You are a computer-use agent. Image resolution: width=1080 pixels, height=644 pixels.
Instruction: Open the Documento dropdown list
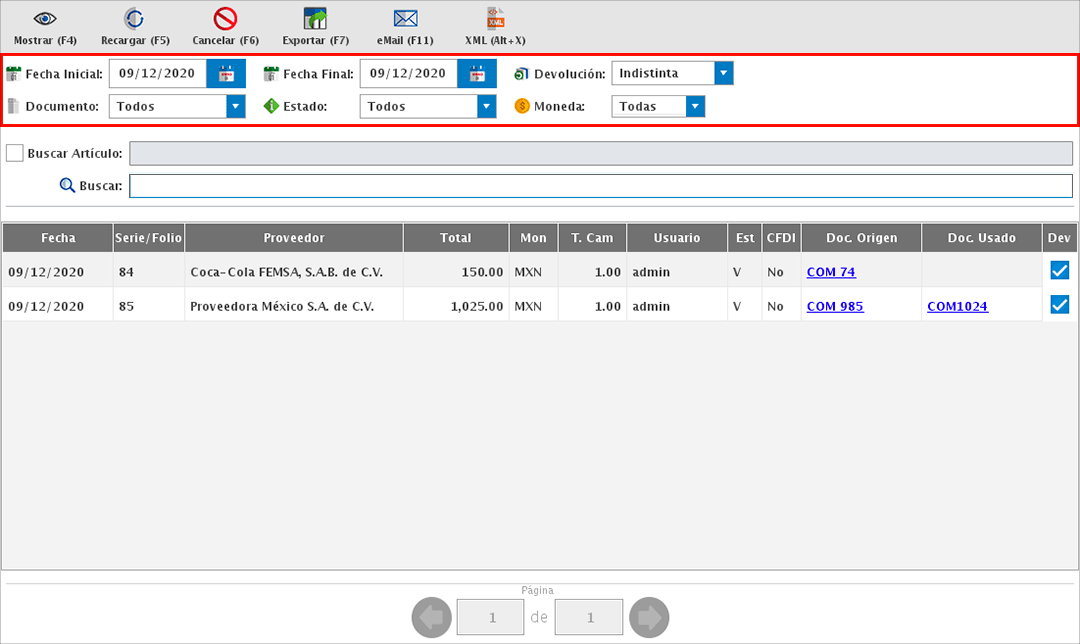click(236, 106)
